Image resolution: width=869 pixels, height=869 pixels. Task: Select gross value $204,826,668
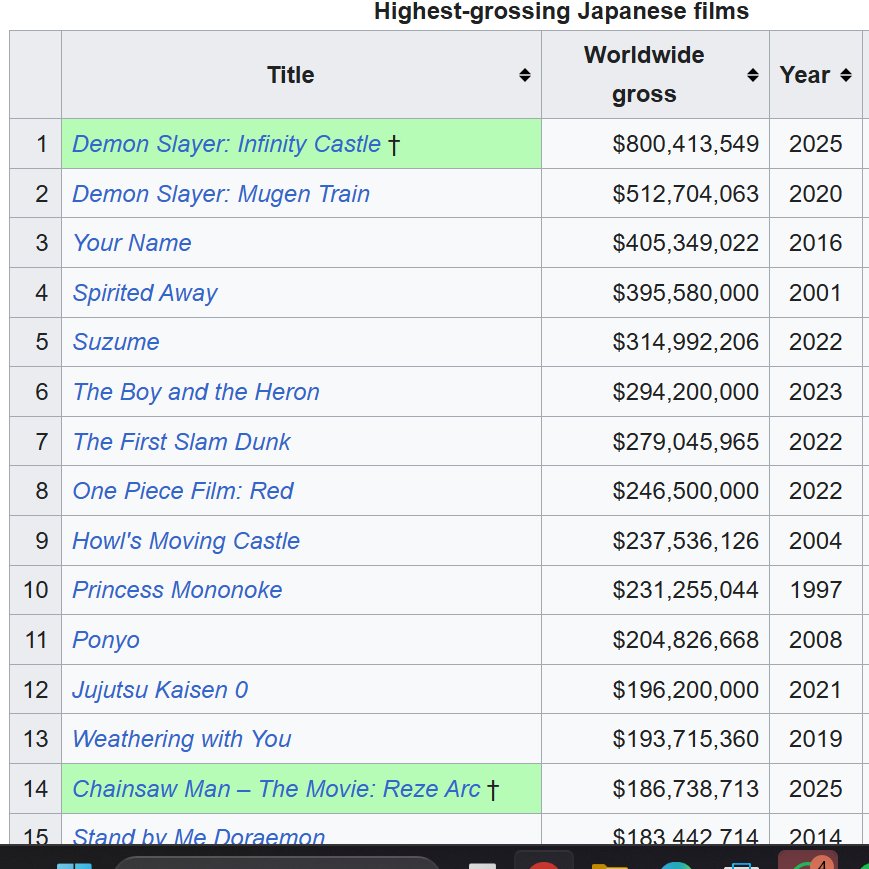click(x=686, y=640)
